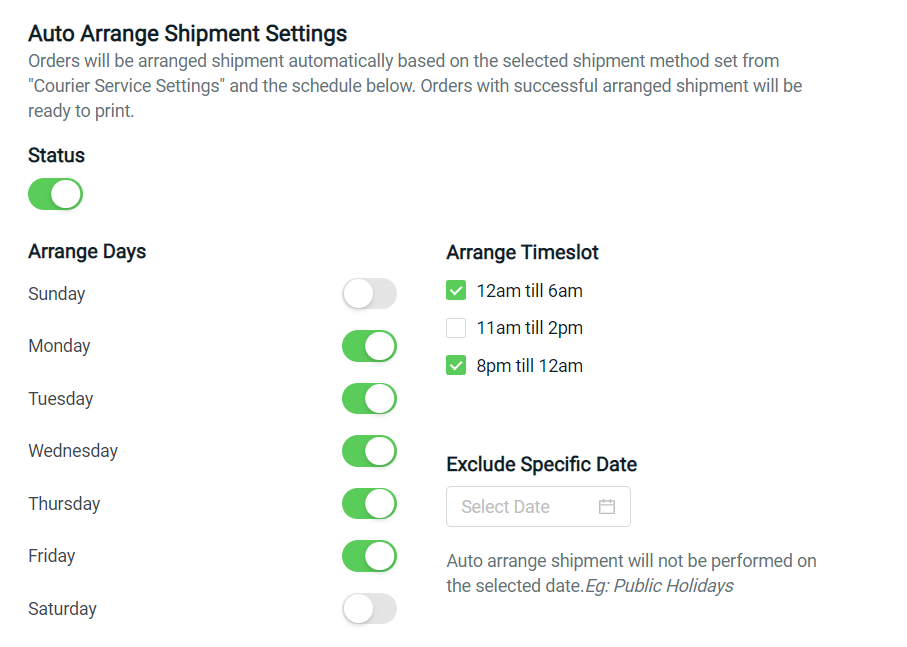Disable auto arrange for Tuesday

pos(369,399)
